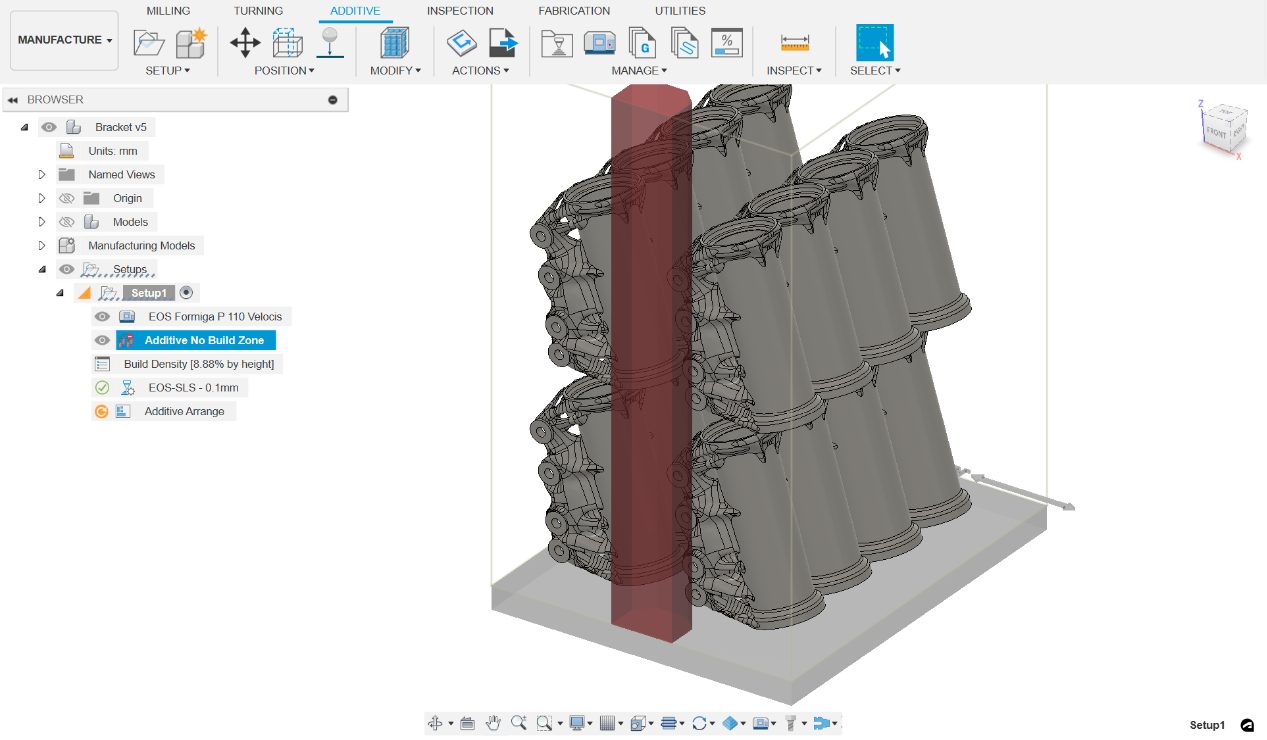The height and width of the screenshot is (740, 1267).
Task: Show the Origin folder via eye icon
Action: [67, 198]
